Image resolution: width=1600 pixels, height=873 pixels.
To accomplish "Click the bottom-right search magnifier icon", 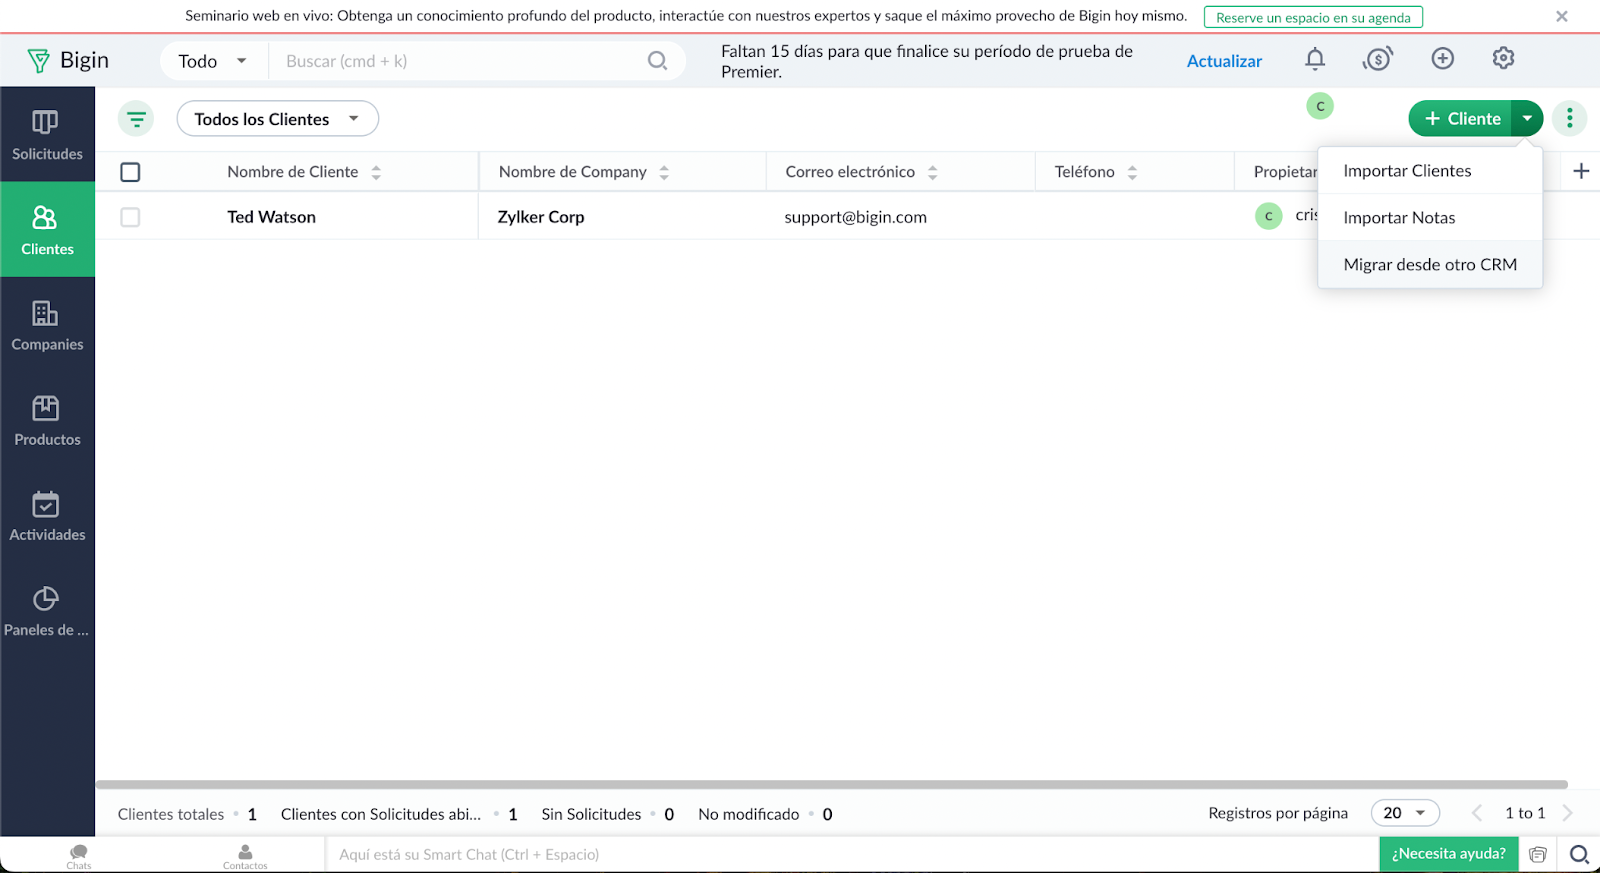I will [1579, 854].
